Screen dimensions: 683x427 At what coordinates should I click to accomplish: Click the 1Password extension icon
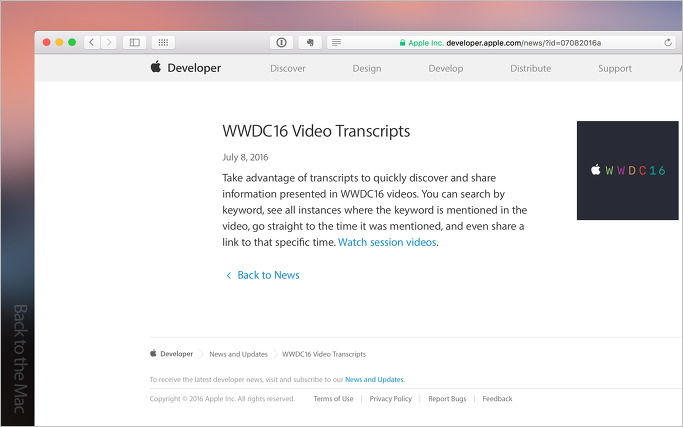[281, 42]
